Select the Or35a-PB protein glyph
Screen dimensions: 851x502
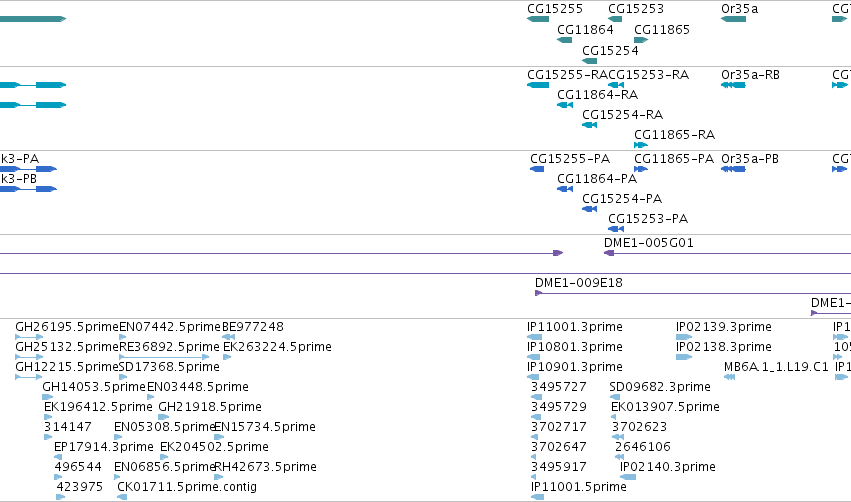click(733, 169)
